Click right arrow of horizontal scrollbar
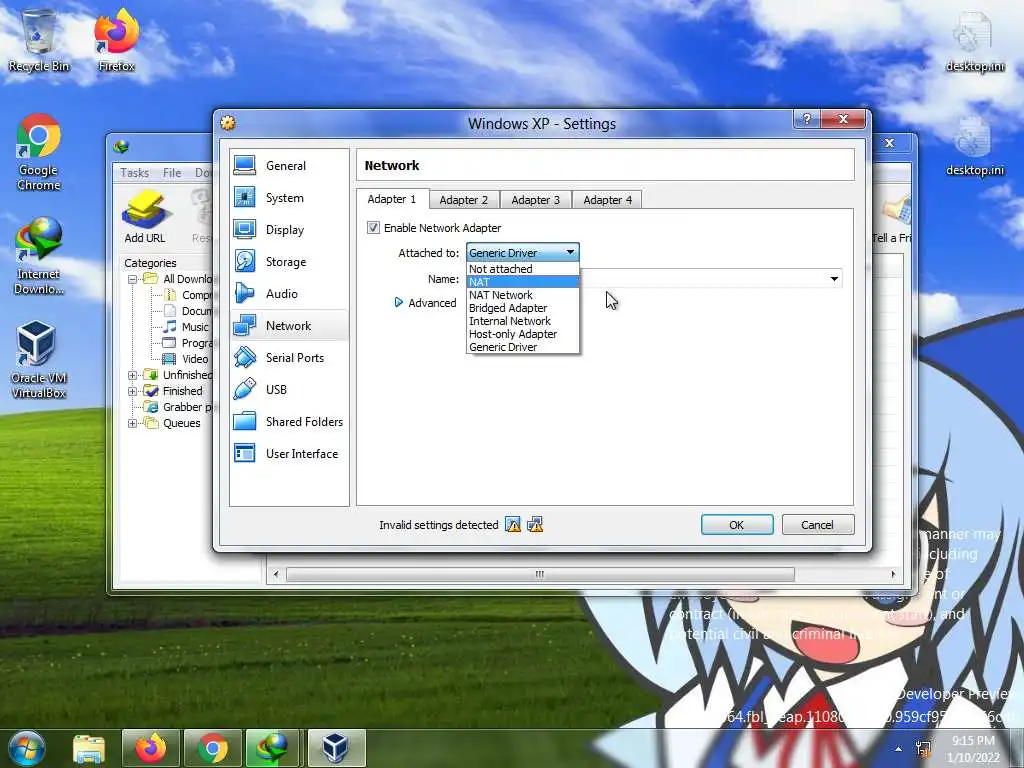This screenshot has height=768, width=1024. point(893,575)
